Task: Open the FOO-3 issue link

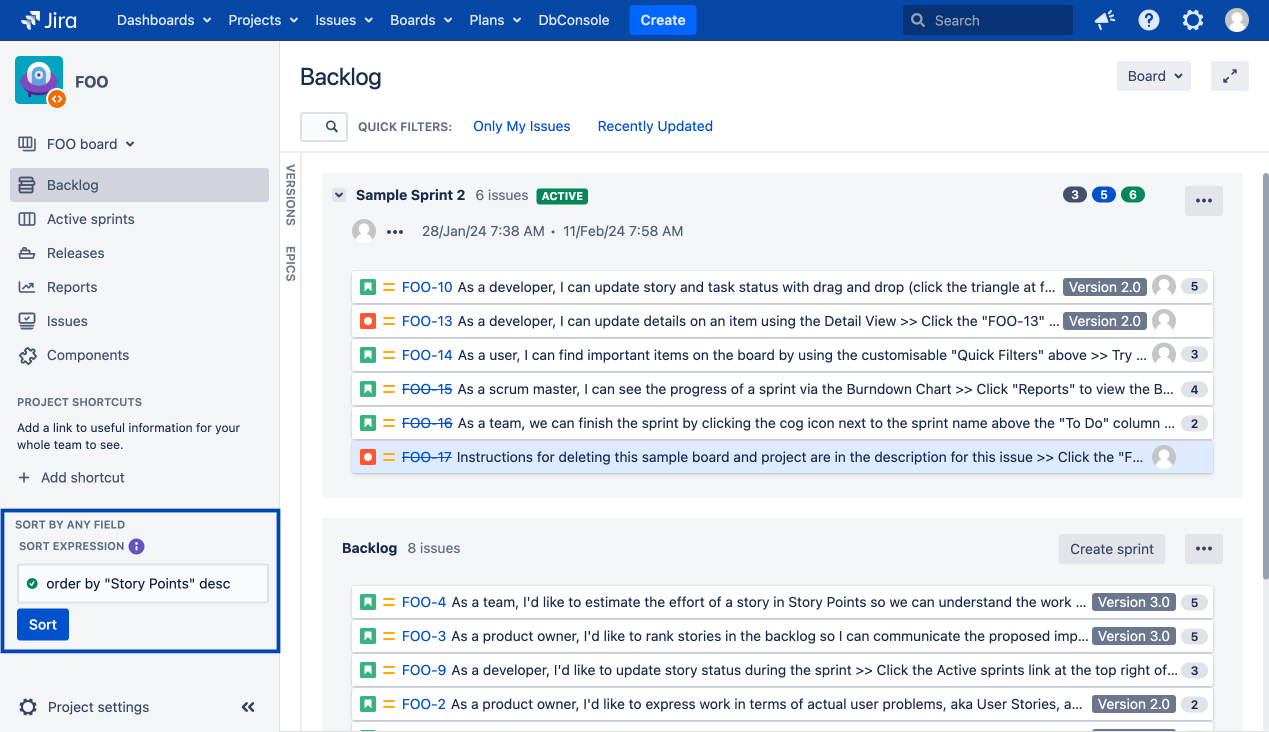Action: [424, 636]
